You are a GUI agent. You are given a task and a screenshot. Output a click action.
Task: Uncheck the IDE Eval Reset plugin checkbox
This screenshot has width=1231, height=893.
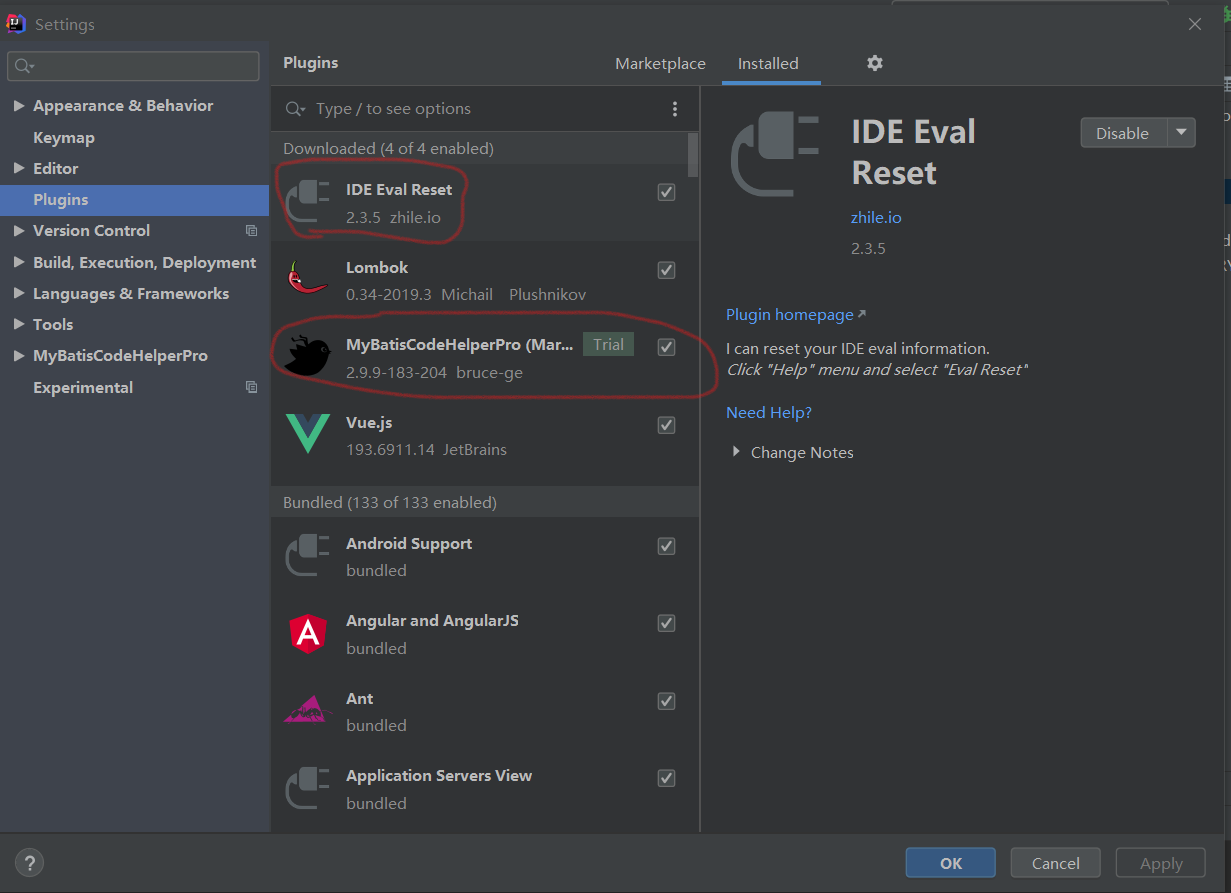(666, 192)
